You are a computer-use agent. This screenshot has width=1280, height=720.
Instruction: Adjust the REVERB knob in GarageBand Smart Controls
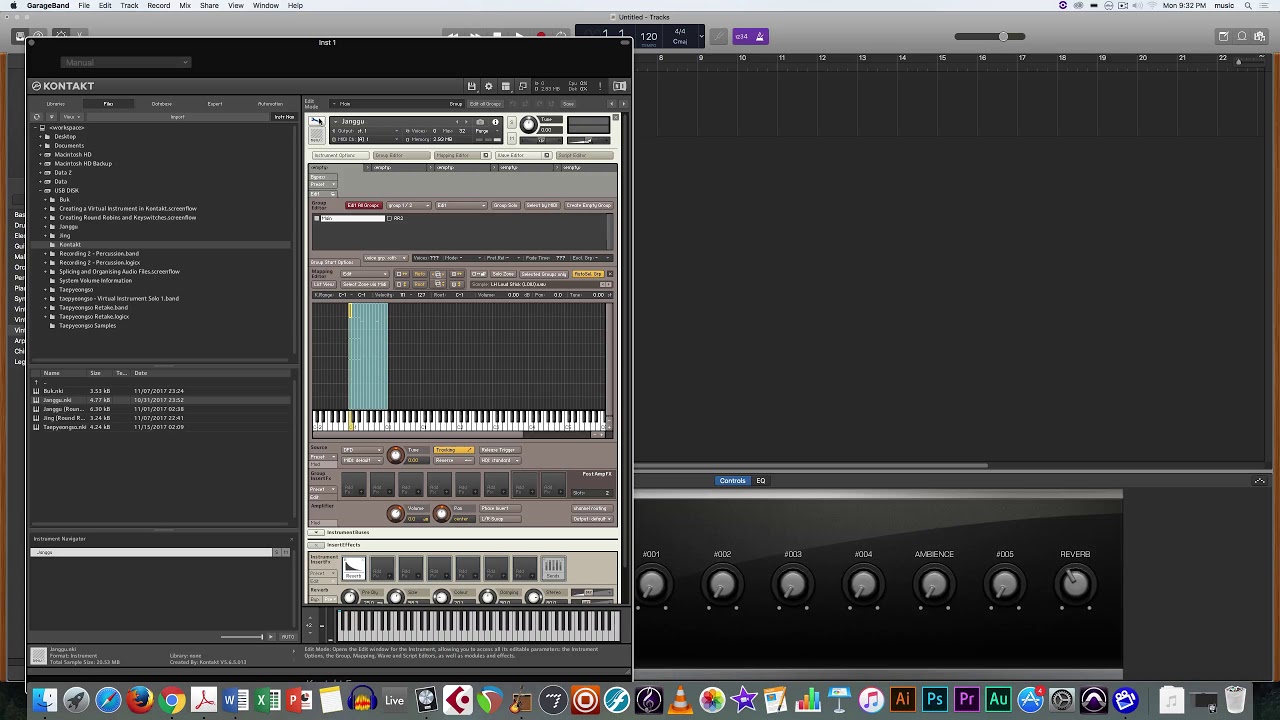click(x=1075, y=585)
